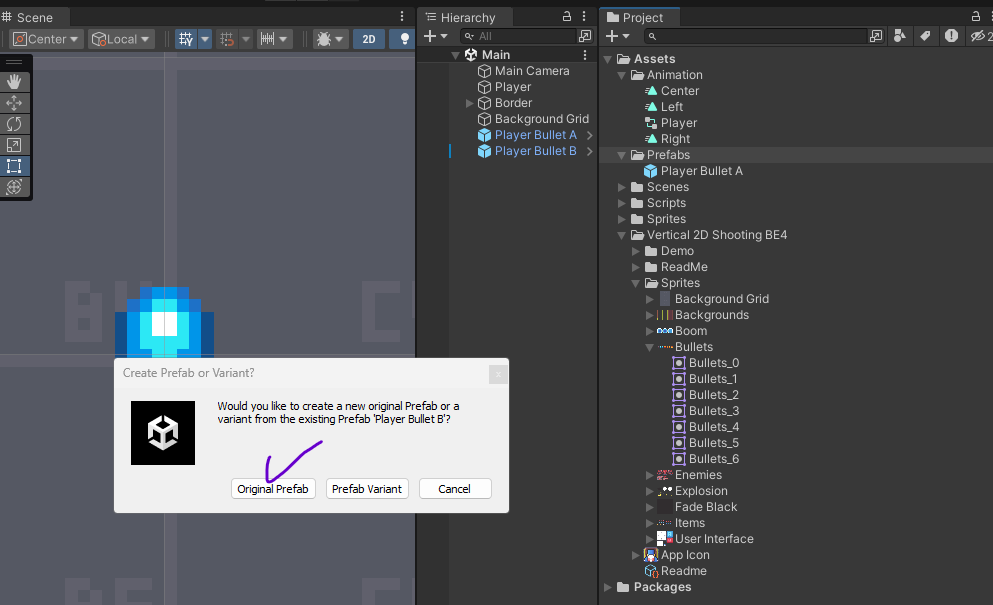Expand the Scripts folder
The image size is (993, 605).
(621, 203)
